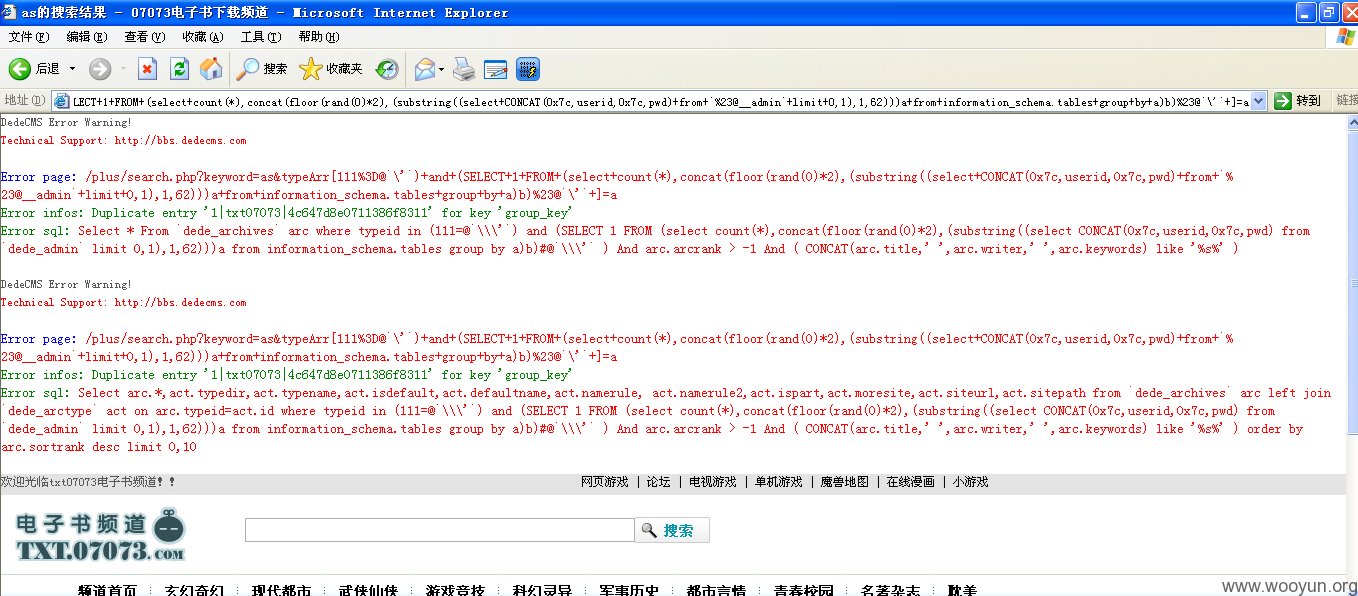Open the 军事历史 category tab

(629, 591)
